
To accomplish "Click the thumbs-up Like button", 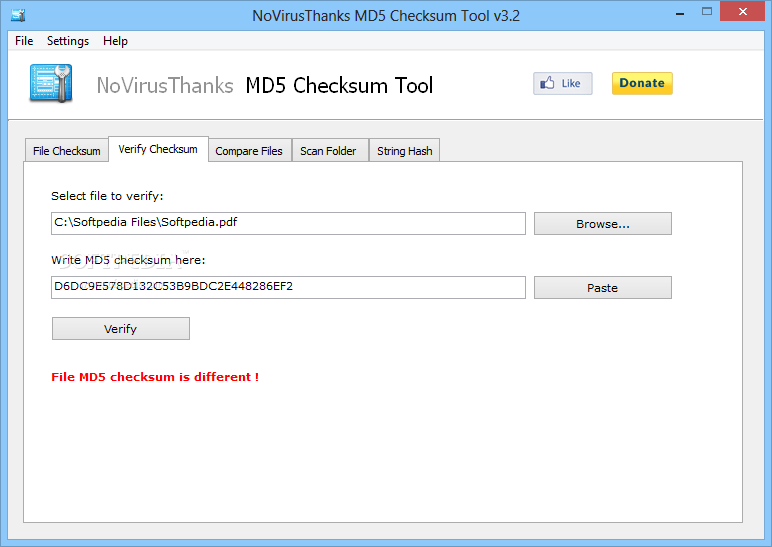I will coord(563,83).
